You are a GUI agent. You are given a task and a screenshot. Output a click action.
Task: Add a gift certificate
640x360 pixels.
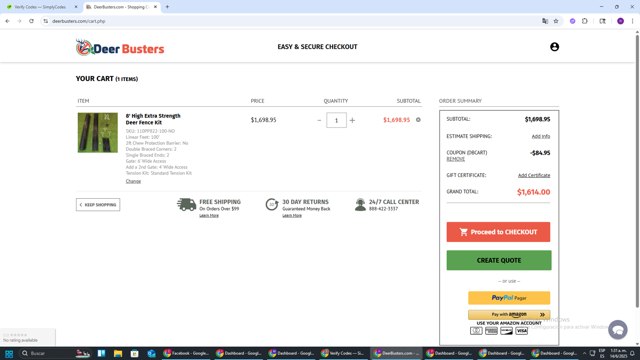pyautogui.click(x=534, y=175)
